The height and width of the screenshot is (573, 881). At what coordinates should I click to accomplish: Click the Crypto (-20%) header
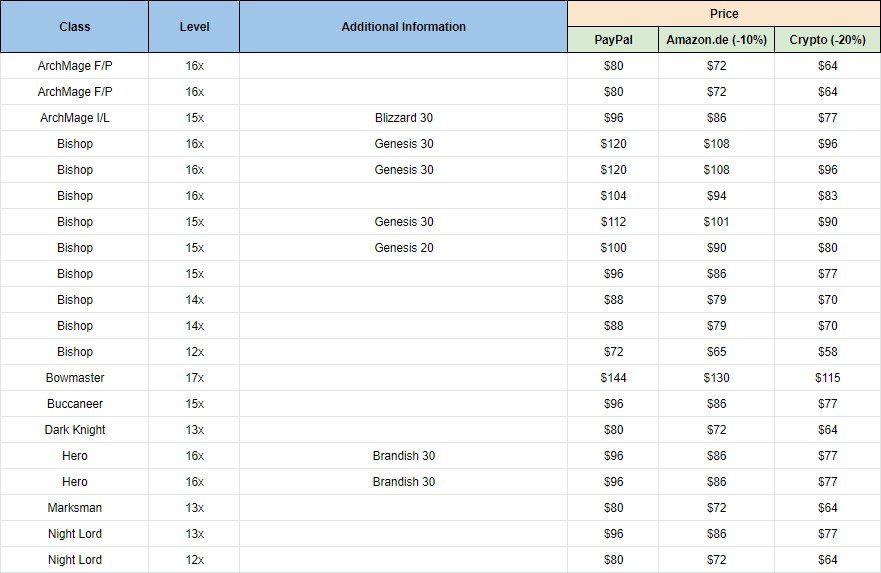[x=828, y=40]
